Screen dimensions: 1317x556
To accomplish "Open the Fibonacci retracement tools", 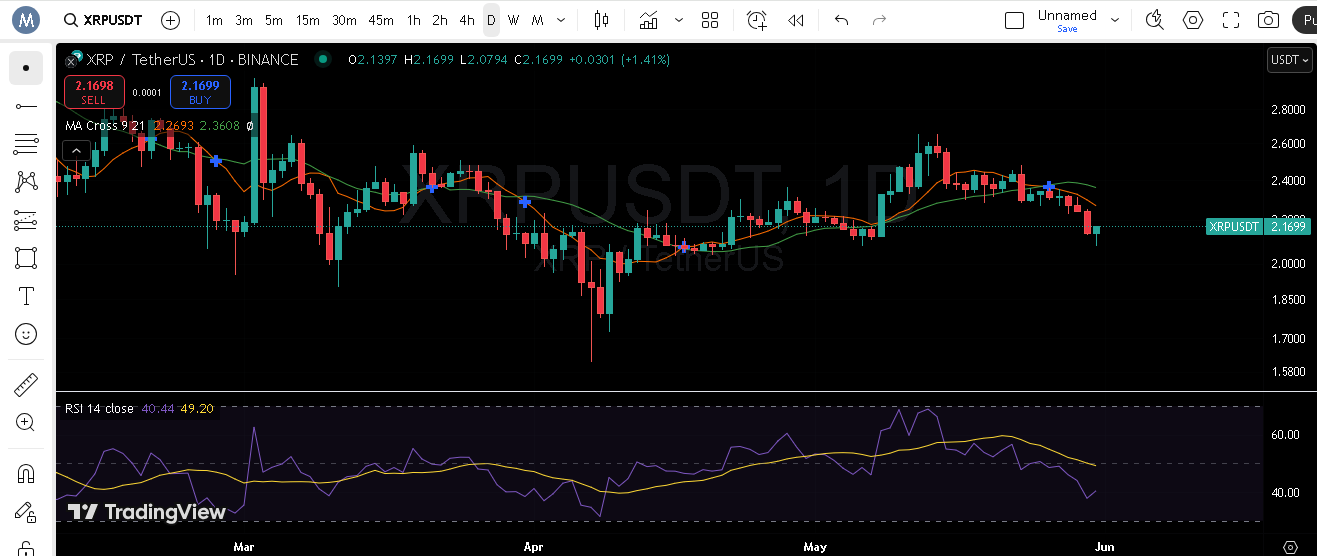I will click(26, 144).
